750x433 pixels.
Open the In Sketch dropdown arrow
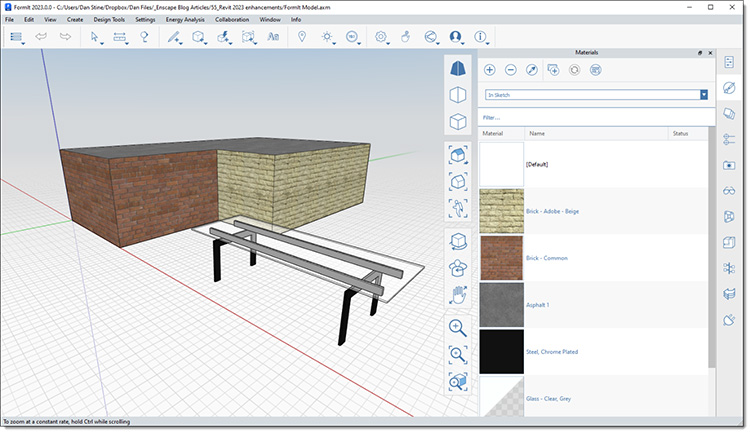pyautogui.click(x=704, y=95)
